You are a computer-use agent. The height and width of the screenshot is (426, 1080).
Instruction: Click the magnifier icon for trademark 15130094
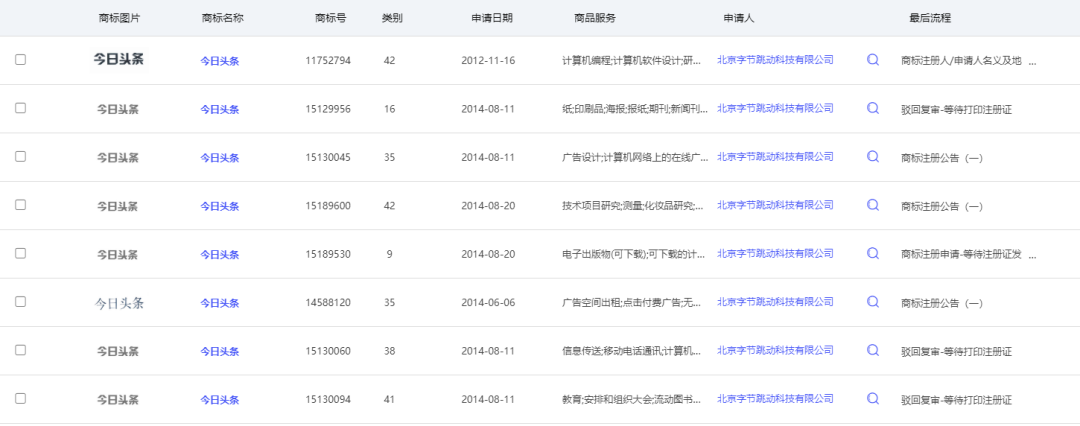click(873, 398)
